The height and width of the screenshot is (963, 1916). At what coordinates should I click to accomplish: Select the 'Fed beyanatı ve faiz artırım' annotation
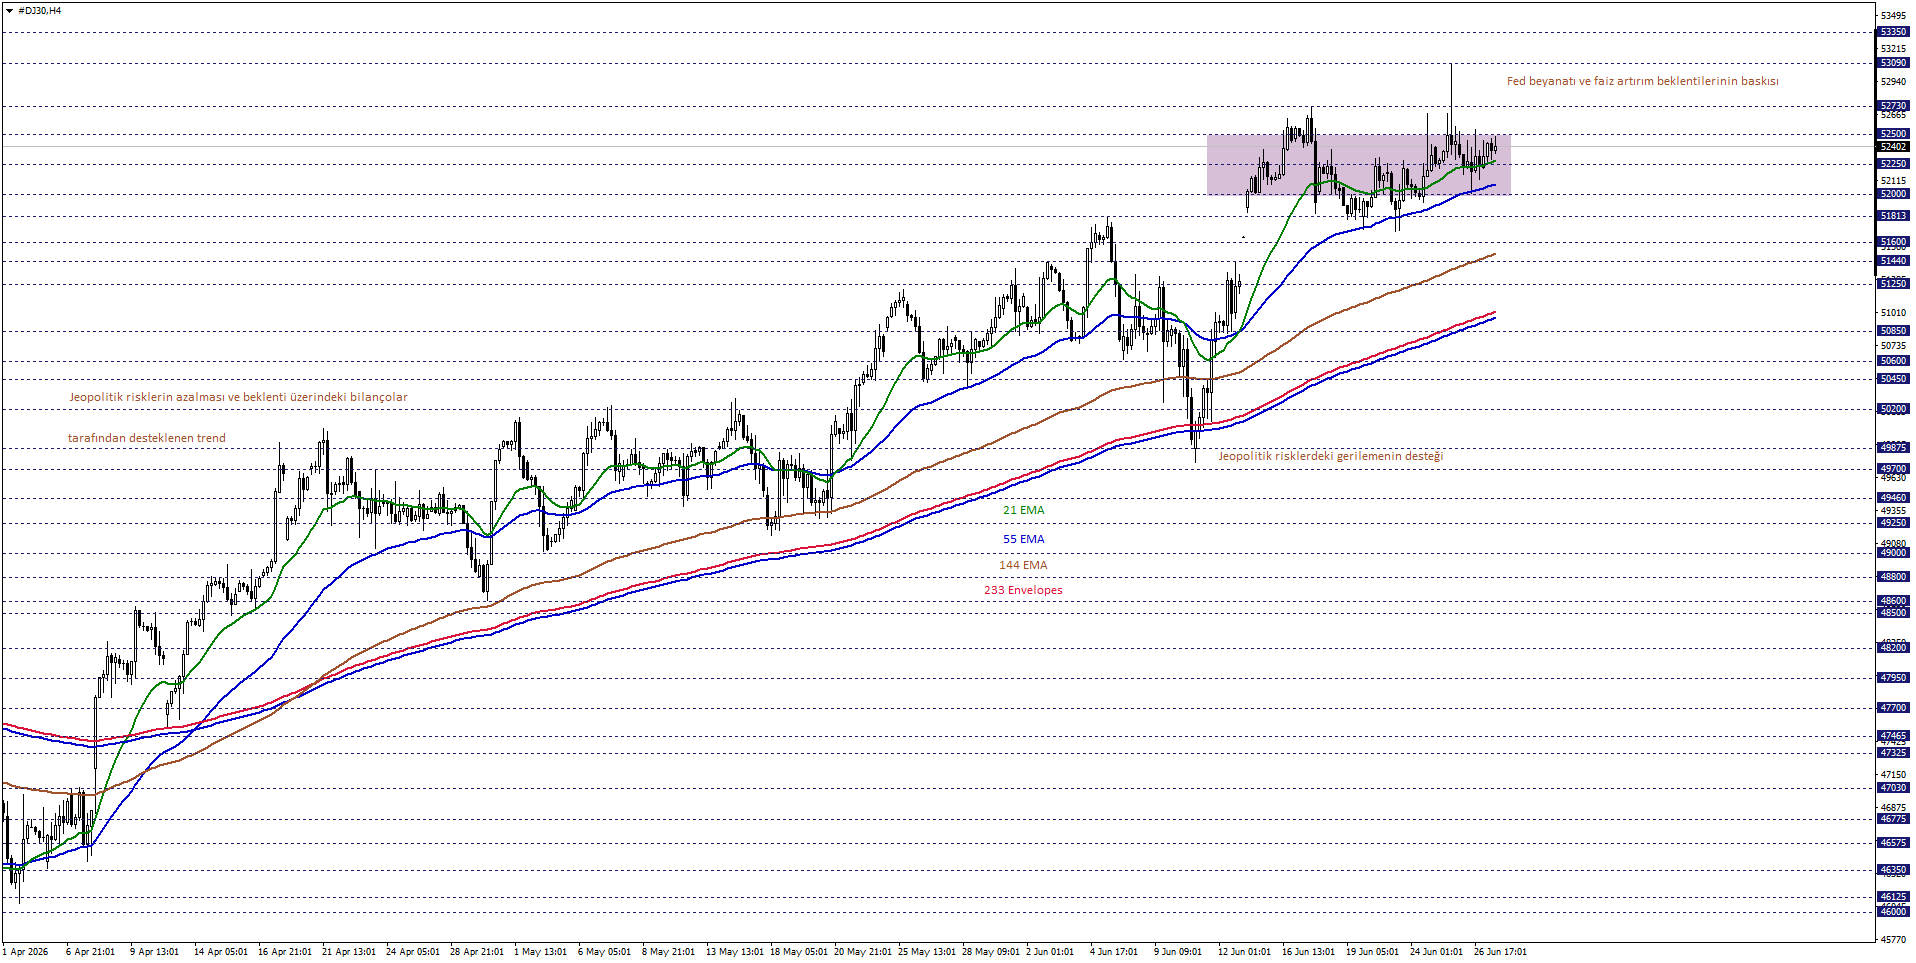coord(1642,81)
